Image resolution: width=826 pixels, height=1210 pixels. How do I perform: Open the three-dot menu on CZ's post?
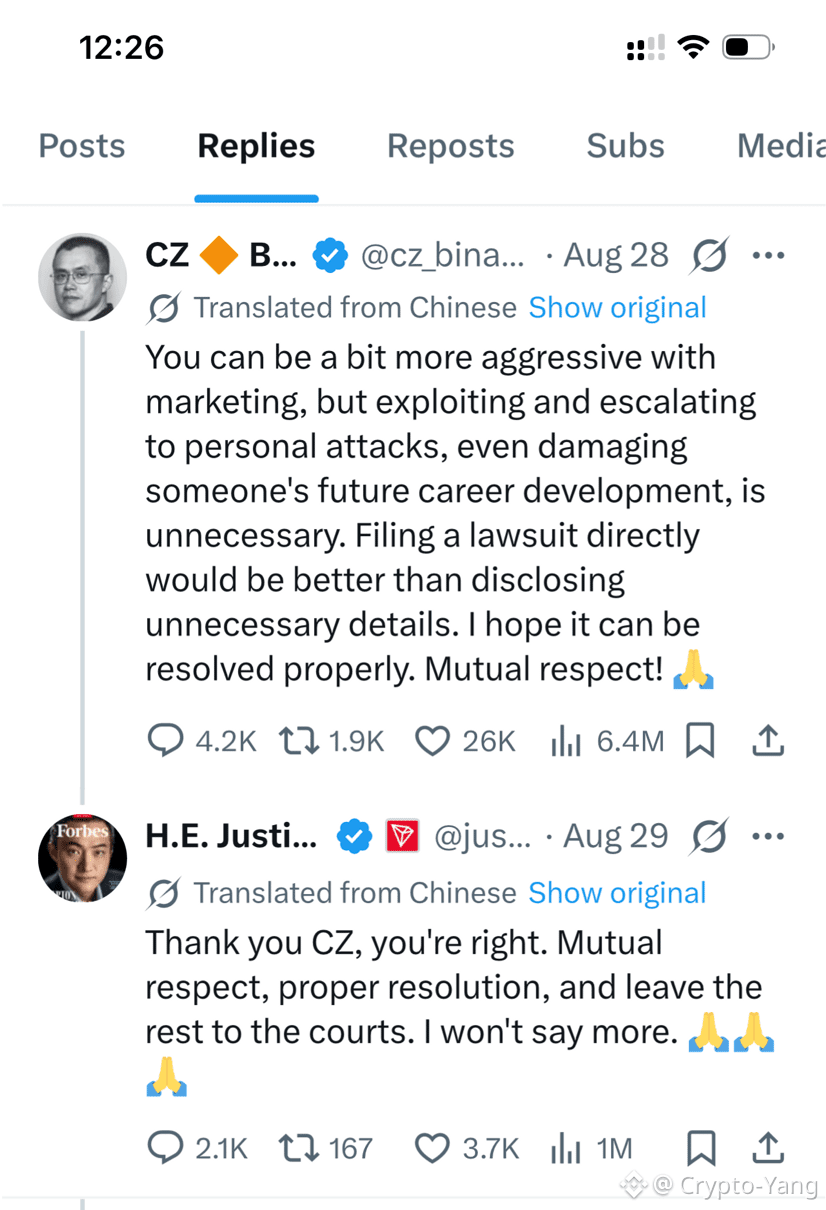click(768, 256)
